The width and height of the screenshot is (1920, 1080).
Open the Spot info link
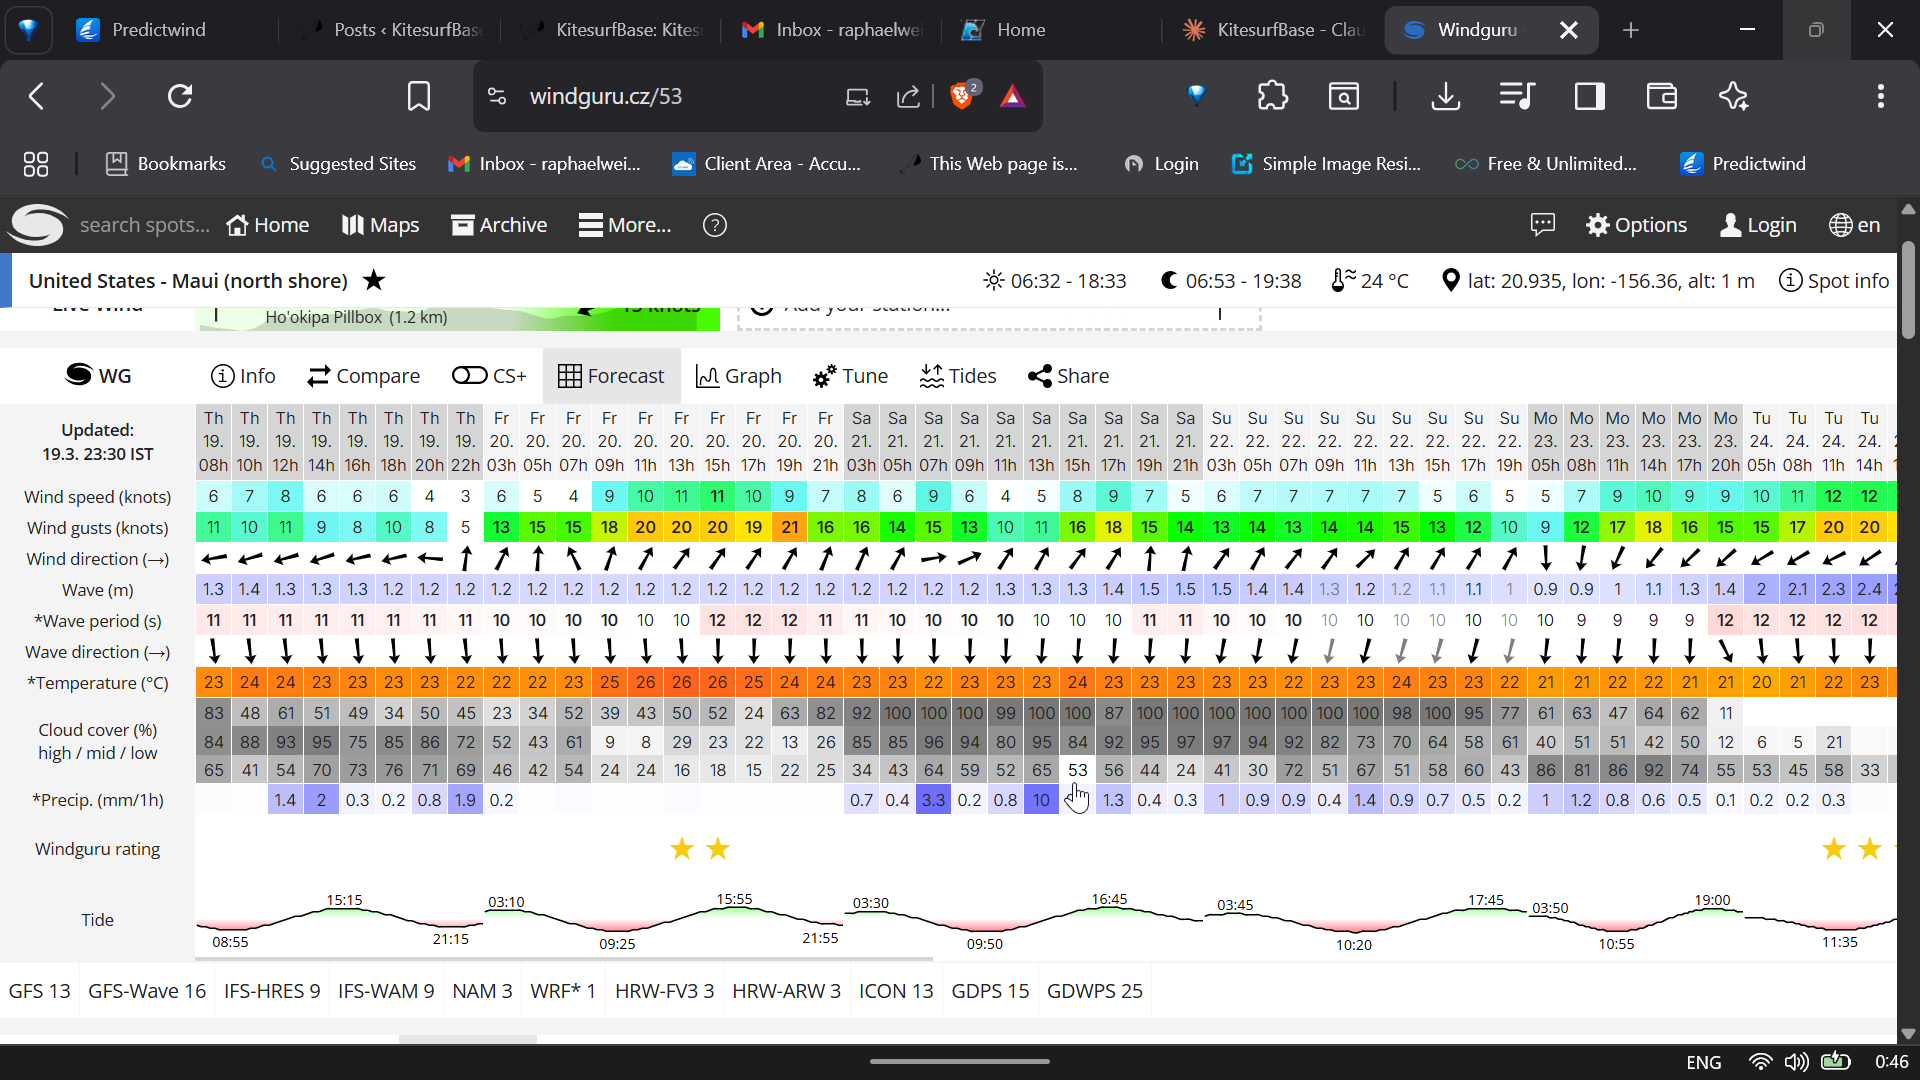tap(1834, 280)
